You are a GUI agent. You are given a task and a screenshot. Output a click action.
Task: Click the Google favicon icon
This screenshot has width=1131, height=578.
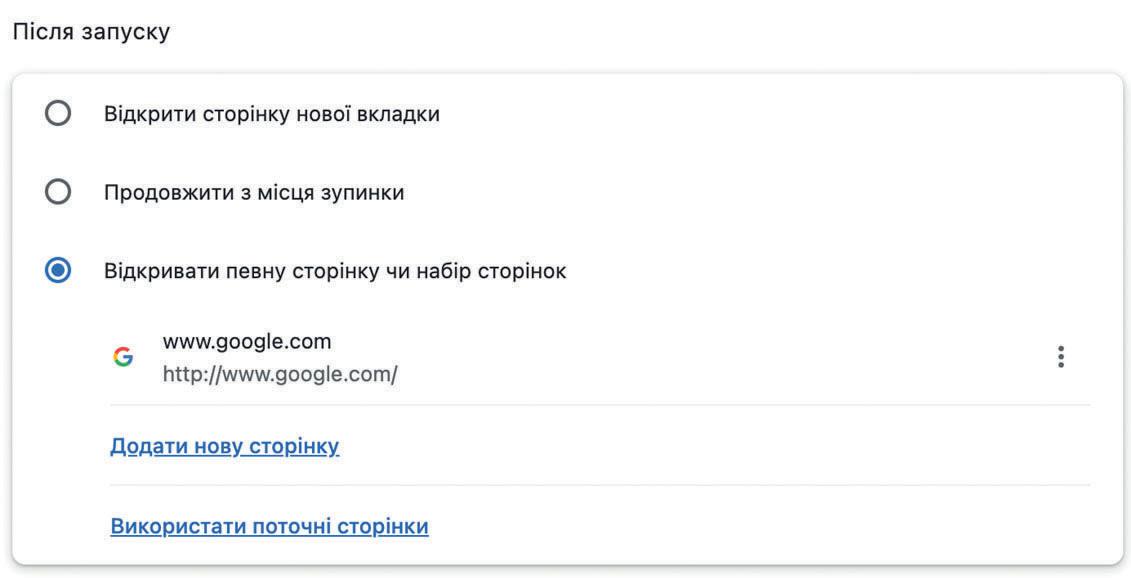123,357
